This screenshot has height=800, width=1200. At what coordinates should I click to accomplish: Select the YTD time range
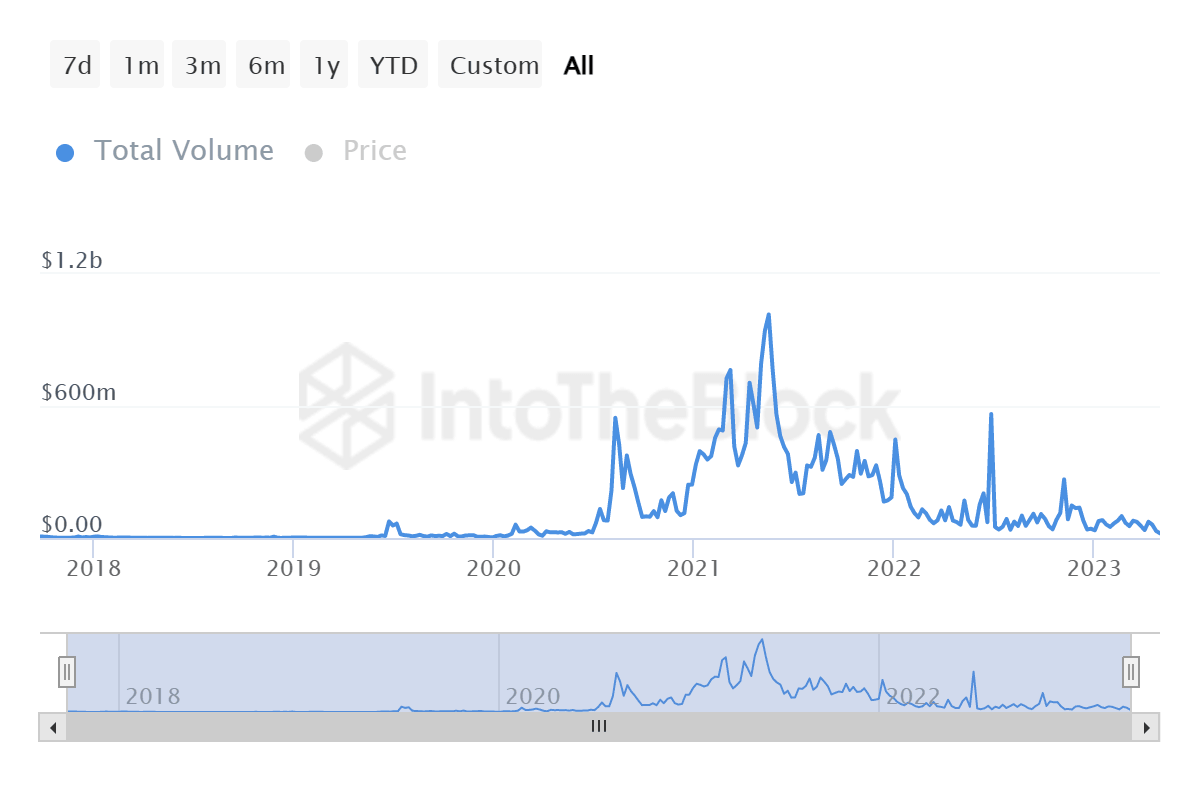[393, 64]
